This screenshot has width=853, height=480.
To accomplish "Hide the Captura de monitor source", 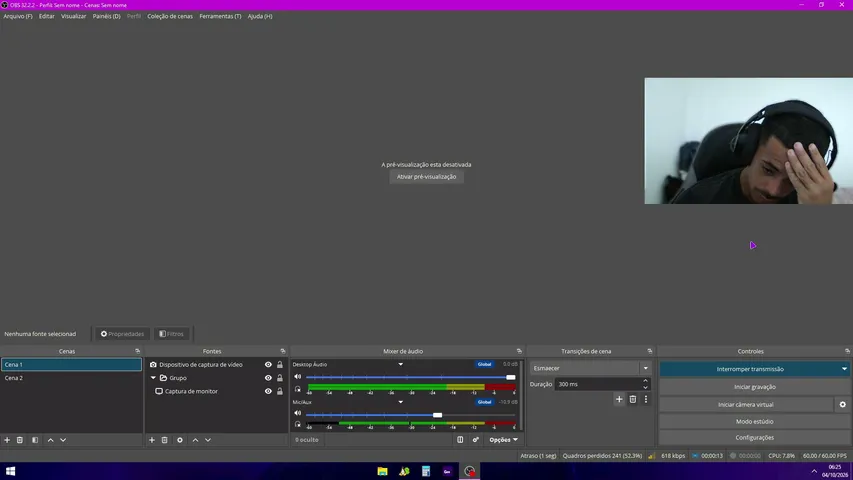I will (268, 391).
